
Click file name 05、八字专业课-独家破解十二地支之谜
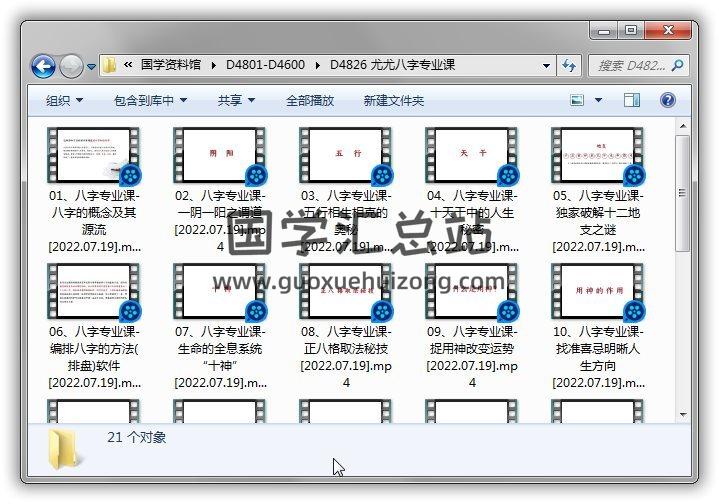598,221
